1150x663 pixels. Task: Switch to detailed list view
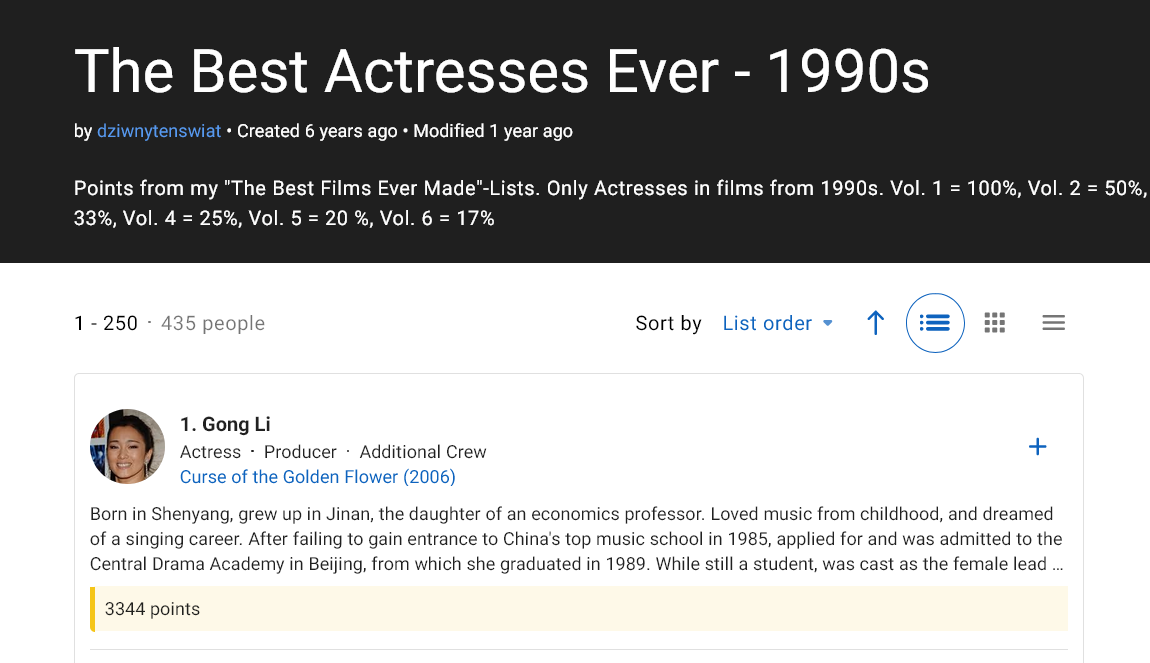coord(935,323)
